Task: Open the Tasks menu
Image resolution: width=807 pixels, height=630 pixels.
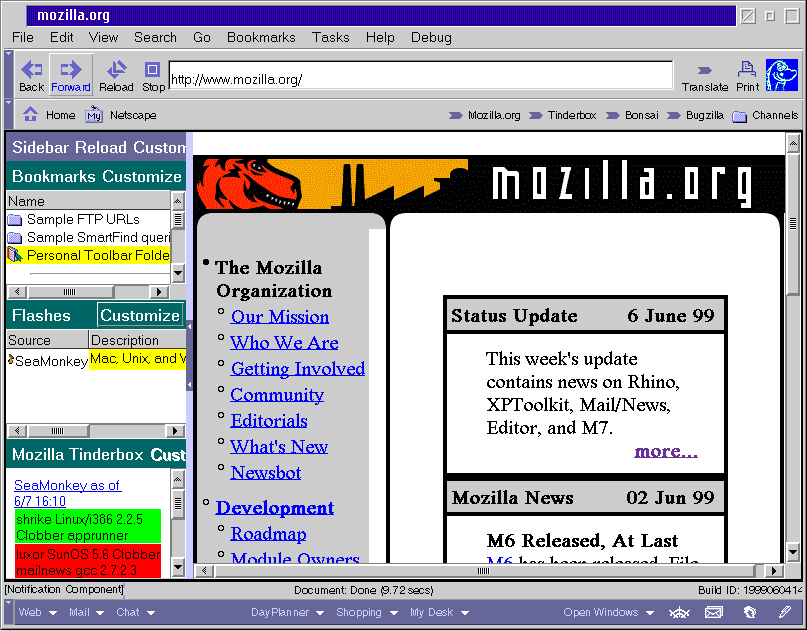Action: tap(330, 38)
